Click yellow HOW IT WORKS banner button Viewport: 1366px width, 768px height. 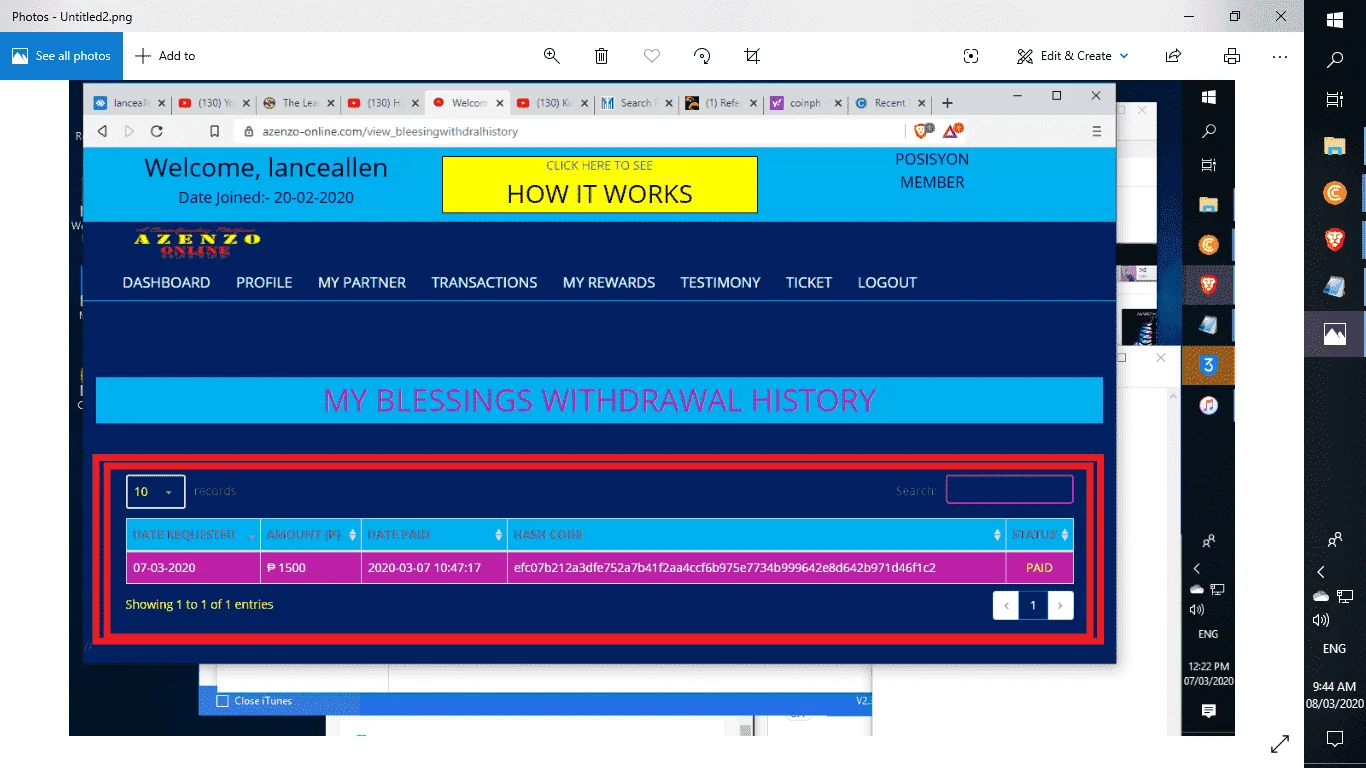click(x=600, y=184)
